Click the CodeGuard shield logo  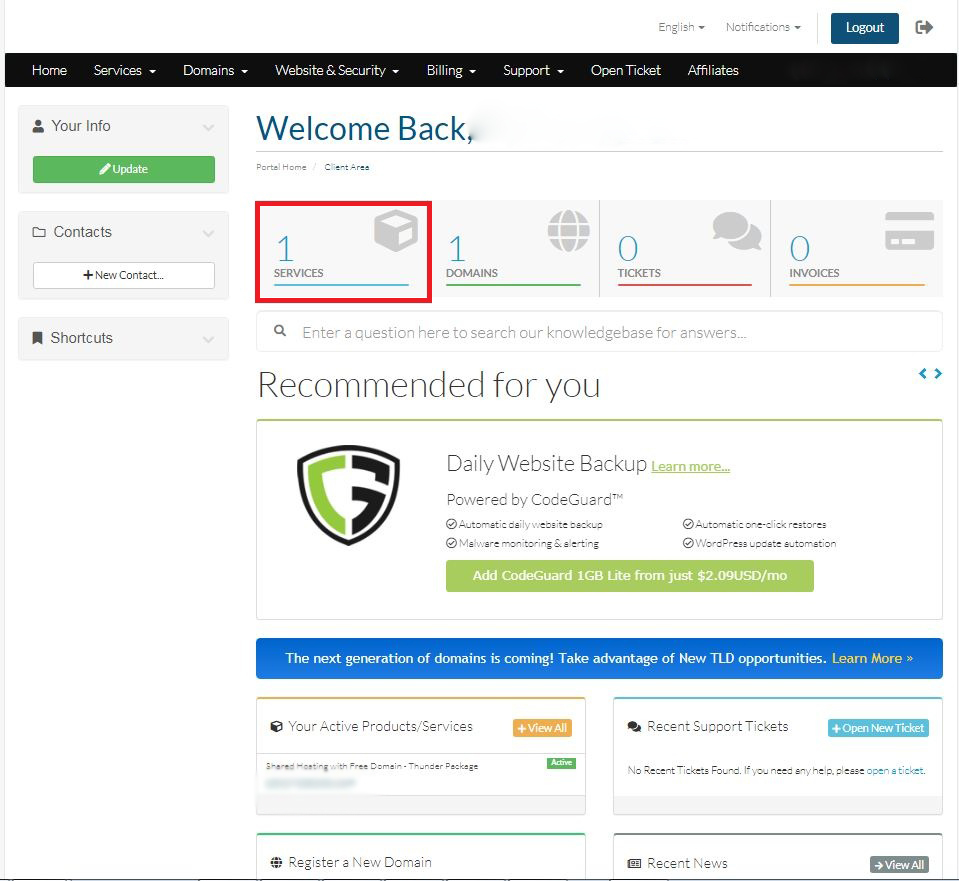pyautogui.click(x=348, y=495)
